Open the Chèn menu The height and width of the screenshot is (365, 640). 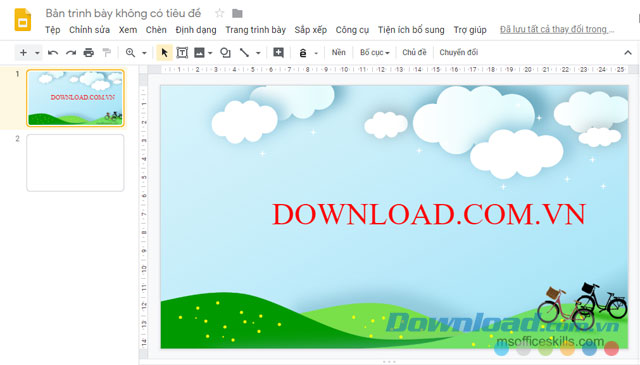click(156, 30)
